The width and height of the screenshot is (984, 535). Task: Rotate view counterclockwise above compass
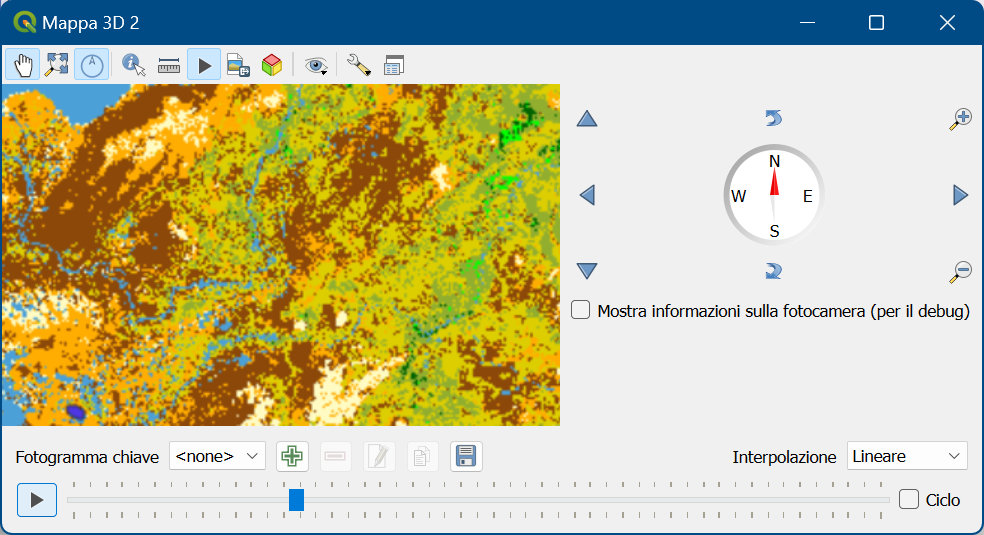(x=774, y=118)
